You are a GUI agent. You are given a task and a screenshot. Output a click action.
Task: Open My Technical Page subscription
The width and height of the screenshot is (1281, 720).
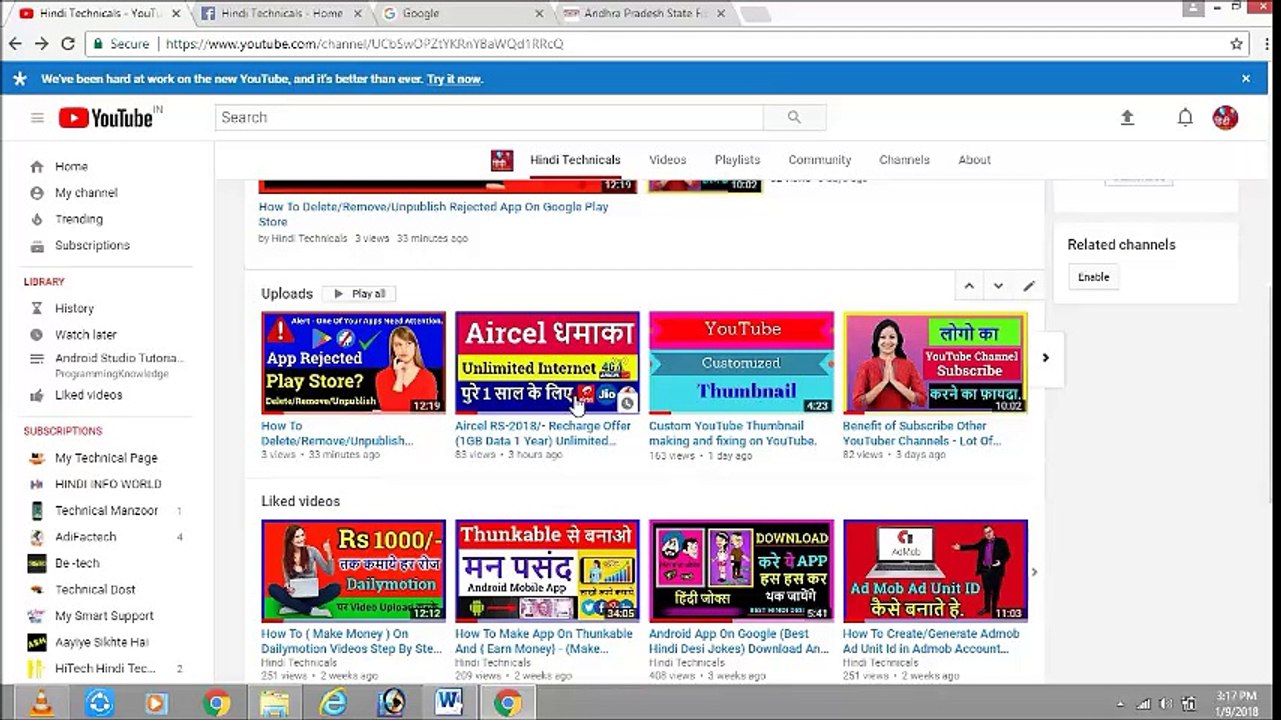106,458
